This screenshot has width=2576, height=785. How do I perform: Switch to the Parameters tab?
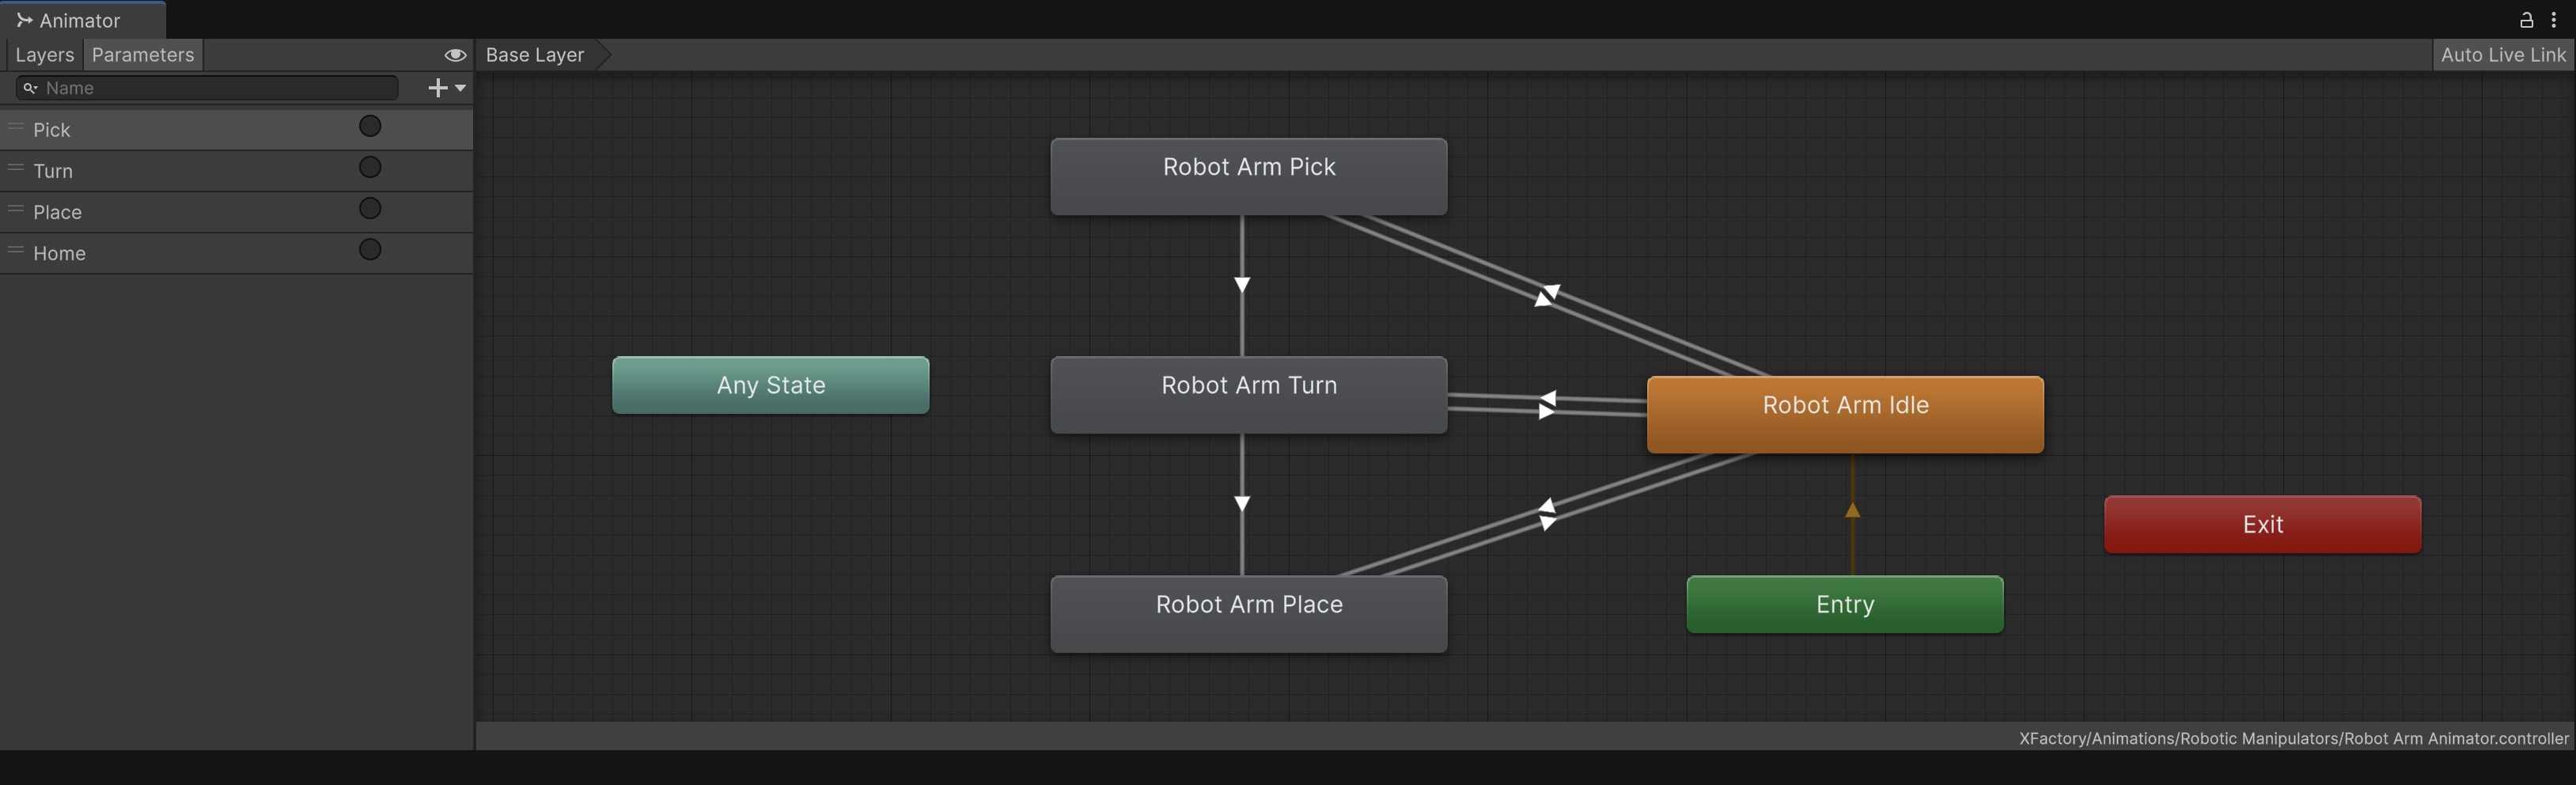point(143,55)
